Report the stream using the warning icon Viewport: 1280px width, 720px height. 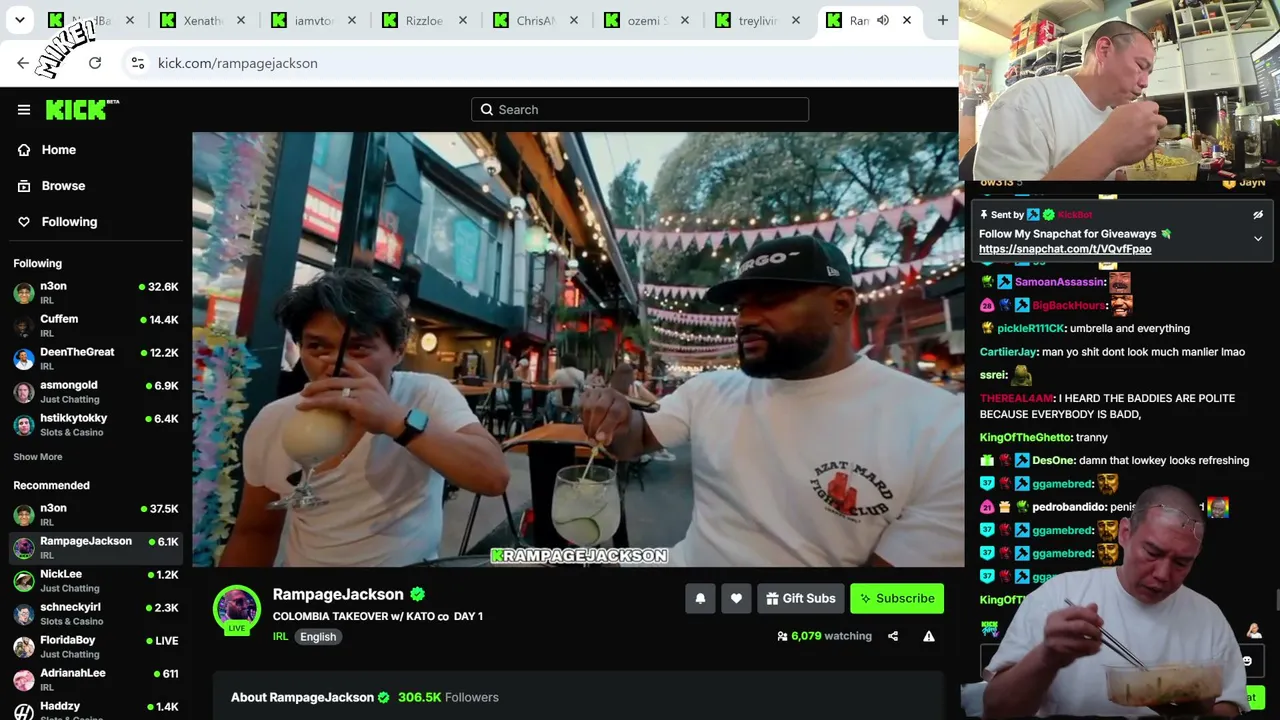(929, 636)
